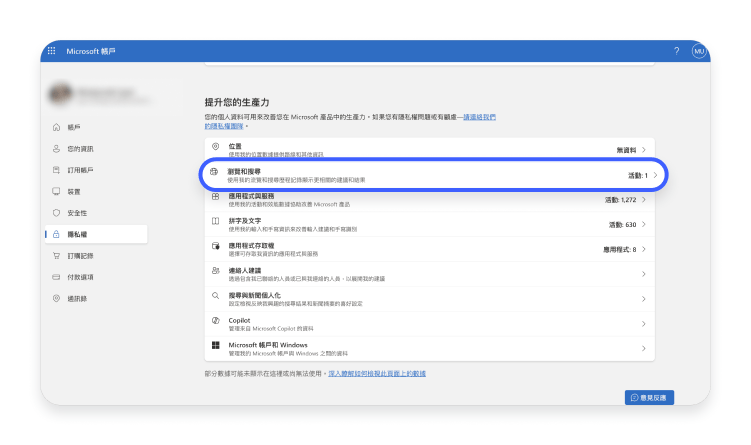Viewport: 751px width, 445px height.
Task: Click the 拼字及文字 row title
Action: pos(245,221)
